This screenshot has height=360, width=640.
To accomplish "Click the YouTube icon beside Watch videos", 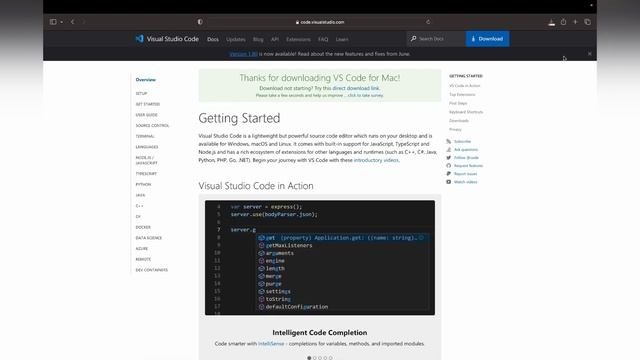I will 449,182.
